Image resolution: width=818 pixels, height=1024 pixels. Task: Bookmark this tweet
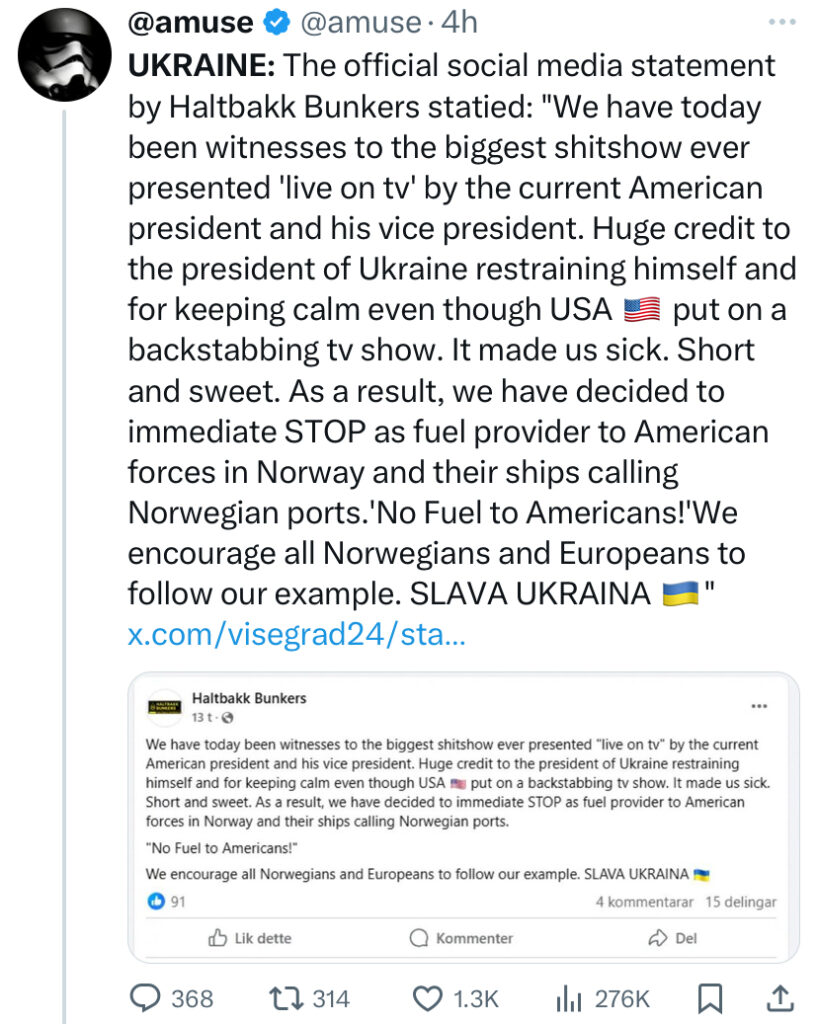[710, 998]
